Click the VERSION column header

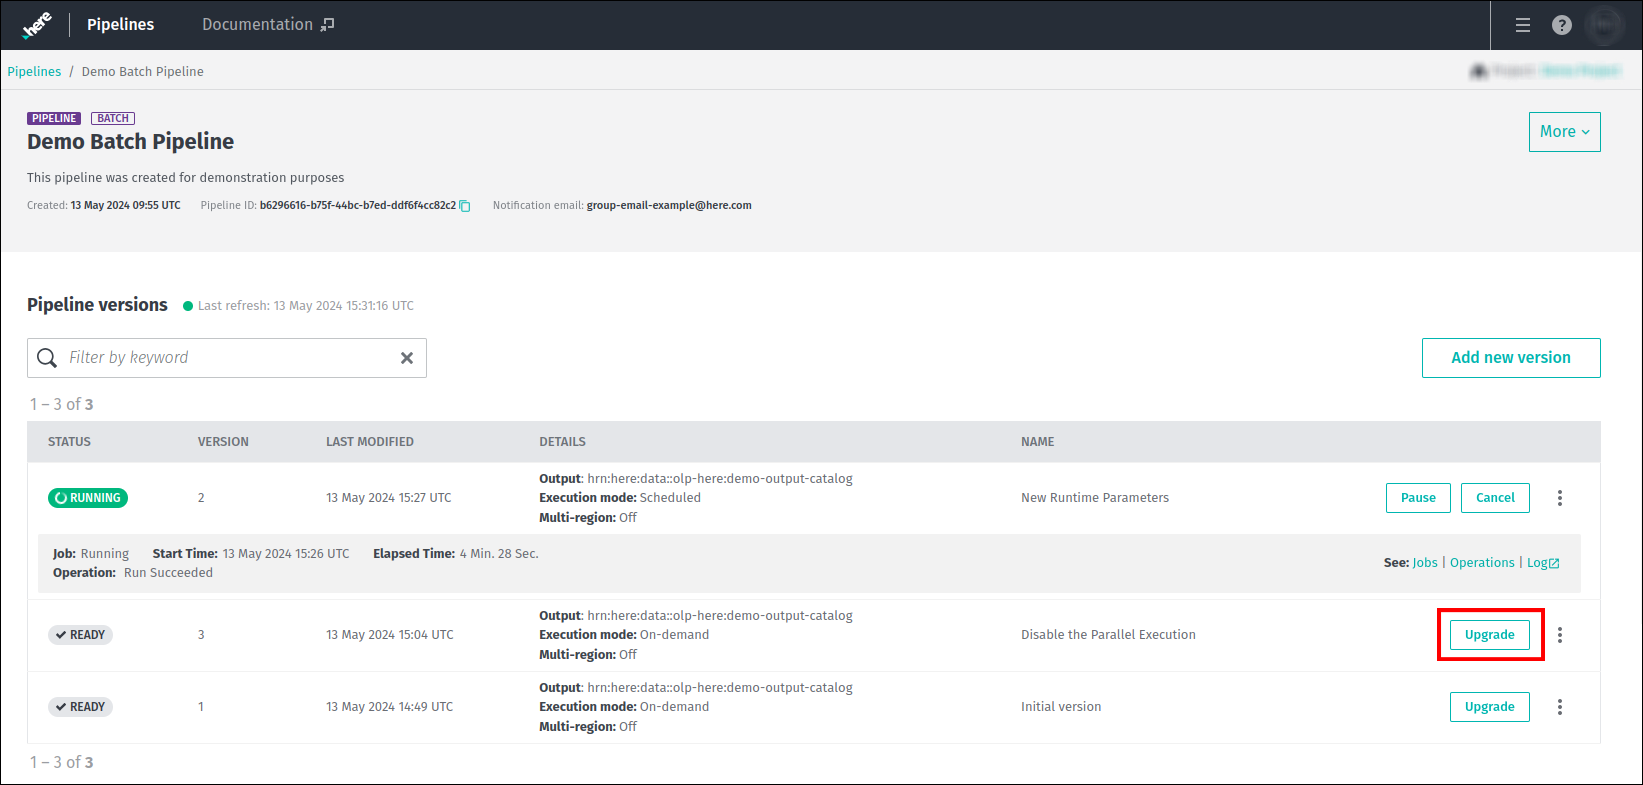[223, 442]
